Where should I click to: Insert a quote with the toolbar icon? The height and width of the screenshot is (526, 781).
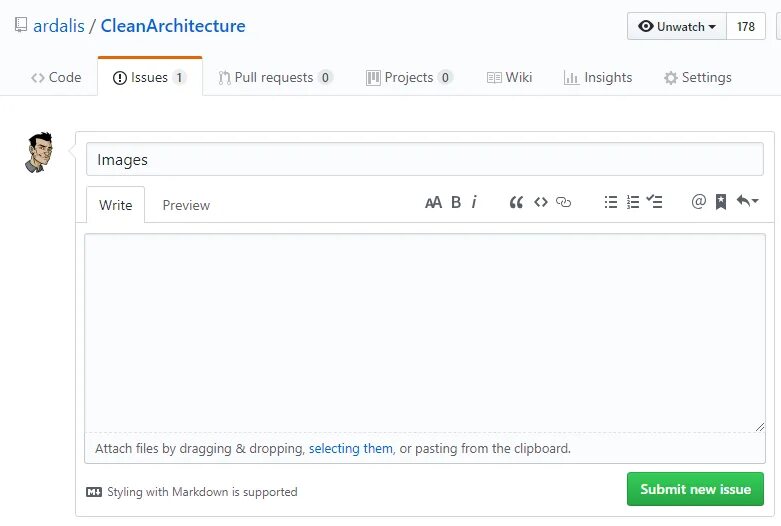coord(516,202)
